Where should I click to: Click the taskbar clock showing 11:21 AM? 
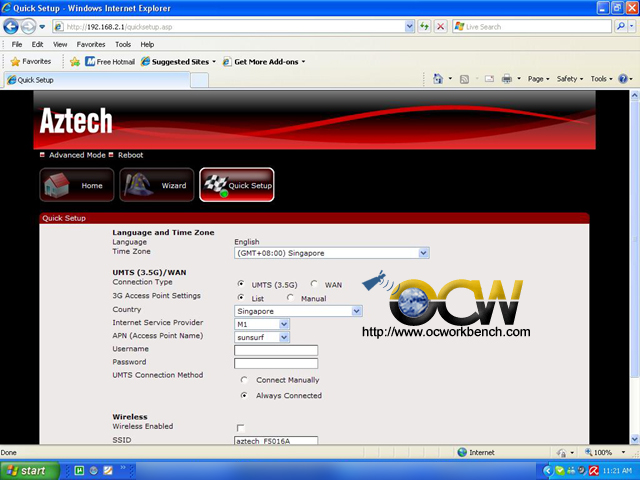pyautogui.click(x=617, y=471)
